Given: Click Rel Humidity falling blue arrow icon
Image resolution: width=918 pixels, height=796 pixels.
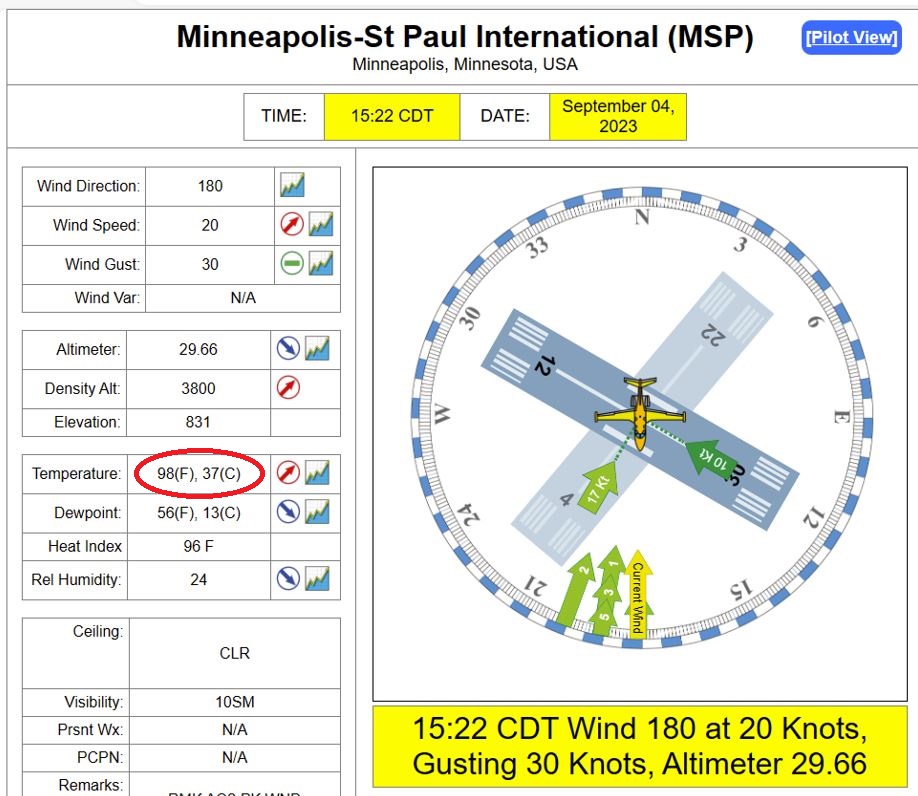Looking at the screenshot, I should pyautogui.click(x=288, y=578).
